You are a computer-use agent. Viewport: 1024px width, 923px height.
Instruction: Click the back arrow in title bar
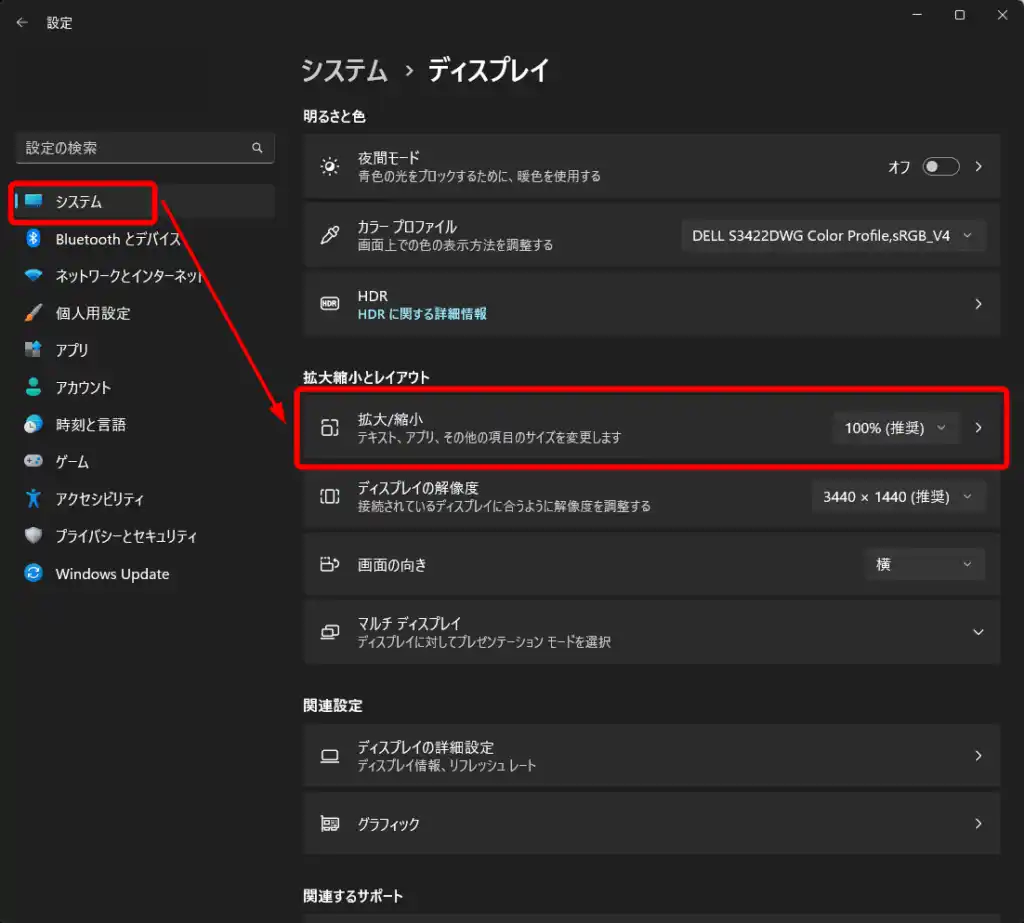coord(22,22)
